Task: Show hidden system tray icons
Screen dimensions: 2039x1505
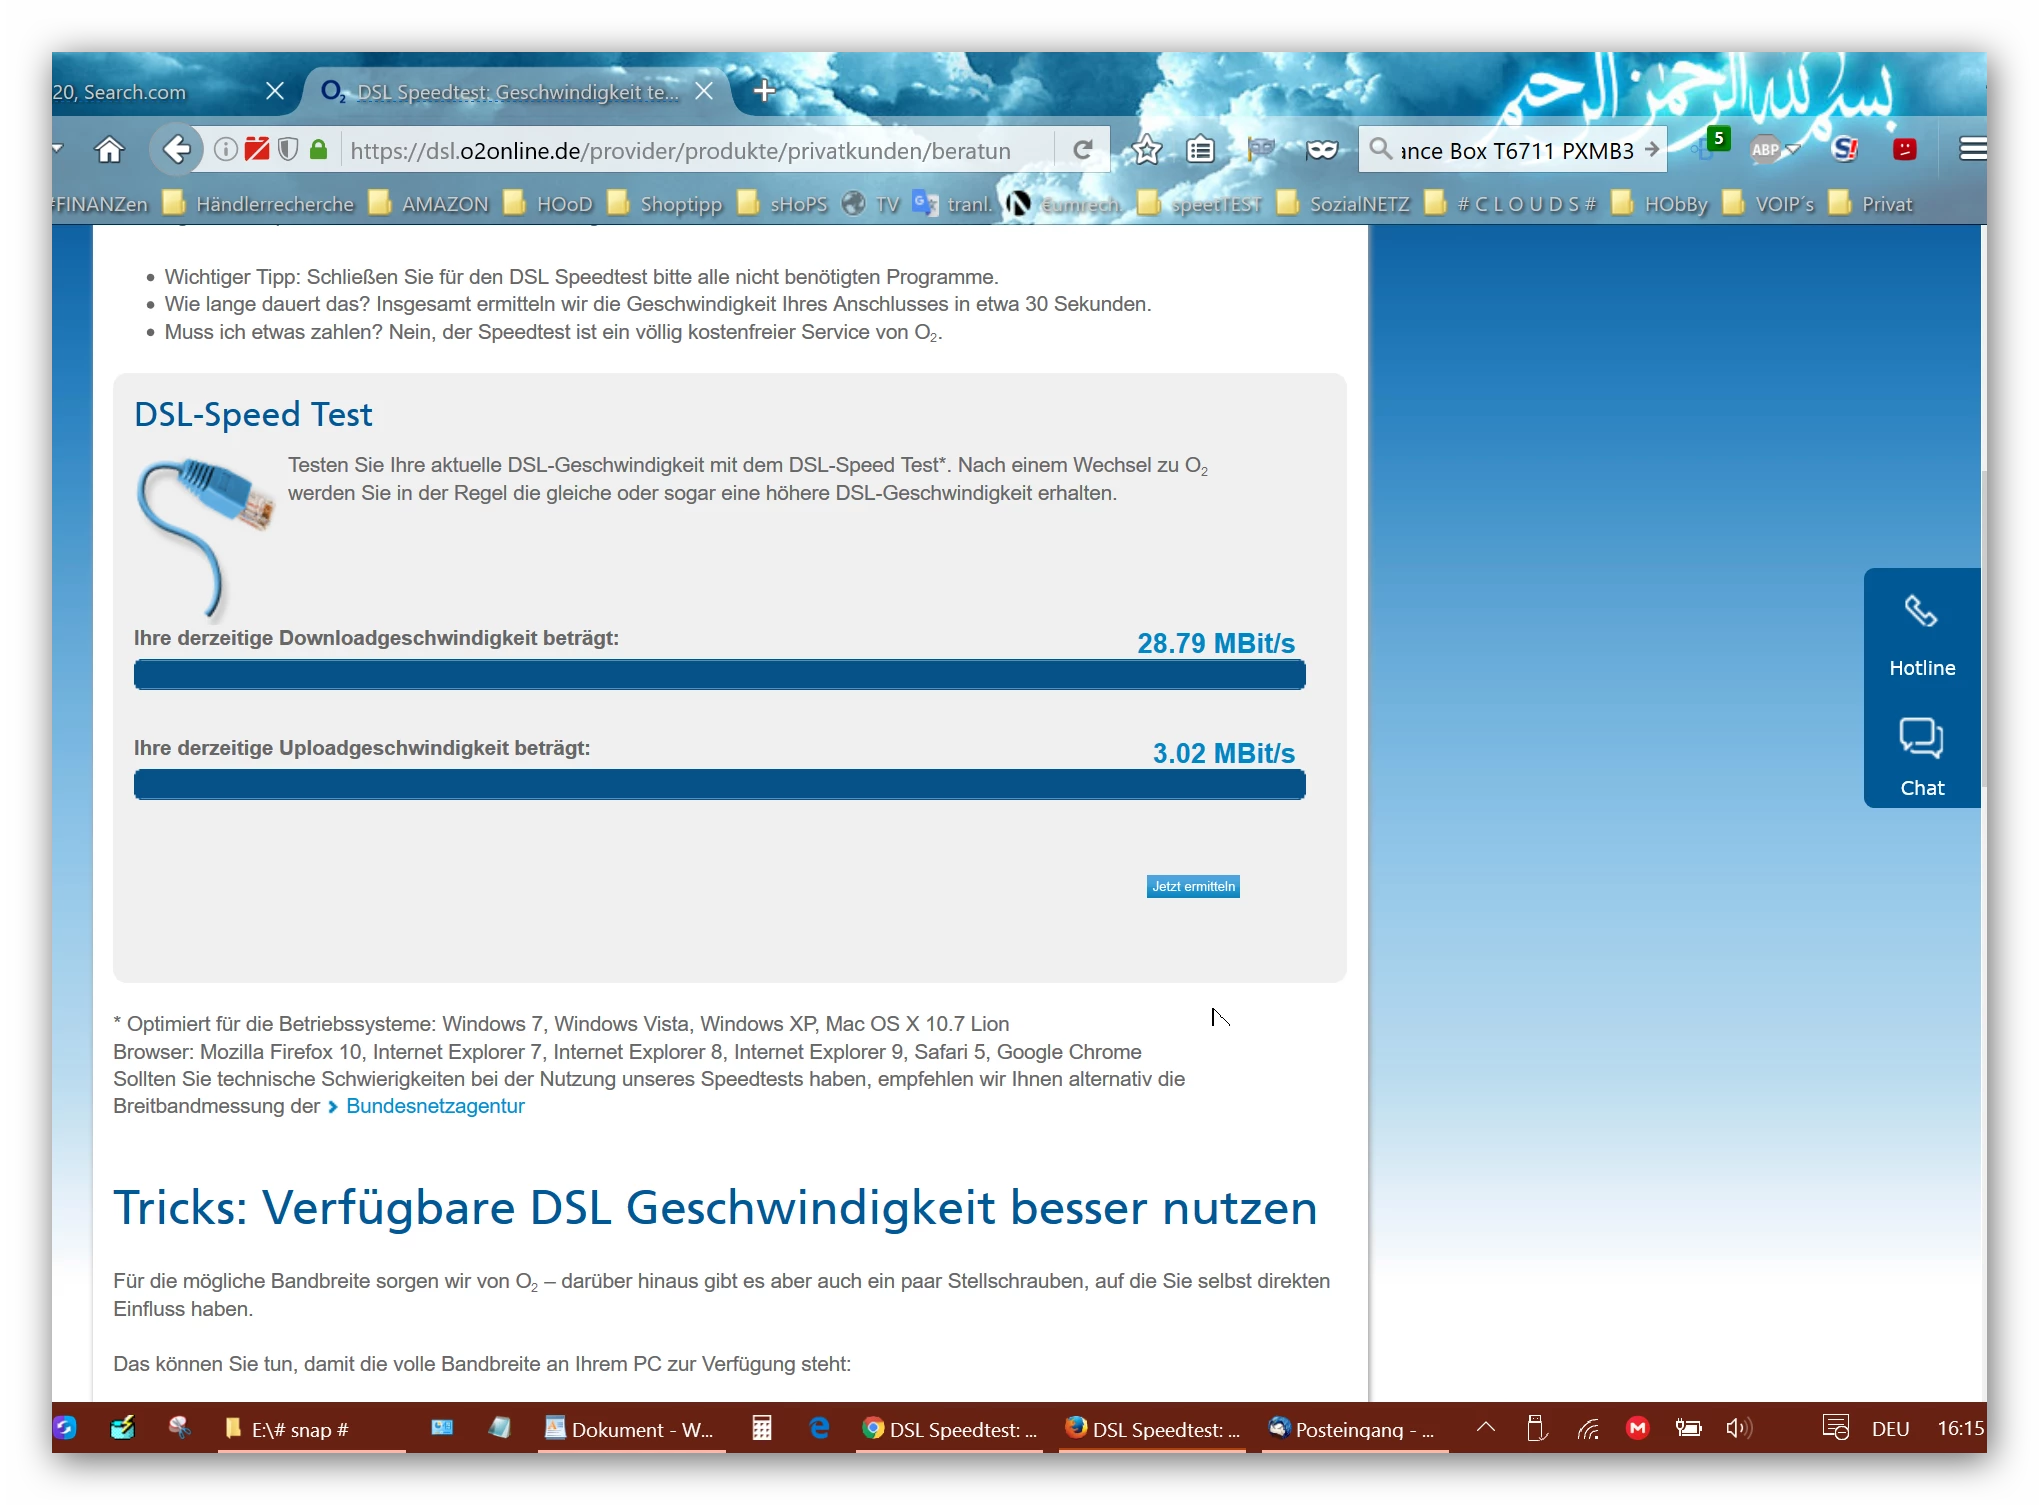Action: (x=1486, y=1428)
